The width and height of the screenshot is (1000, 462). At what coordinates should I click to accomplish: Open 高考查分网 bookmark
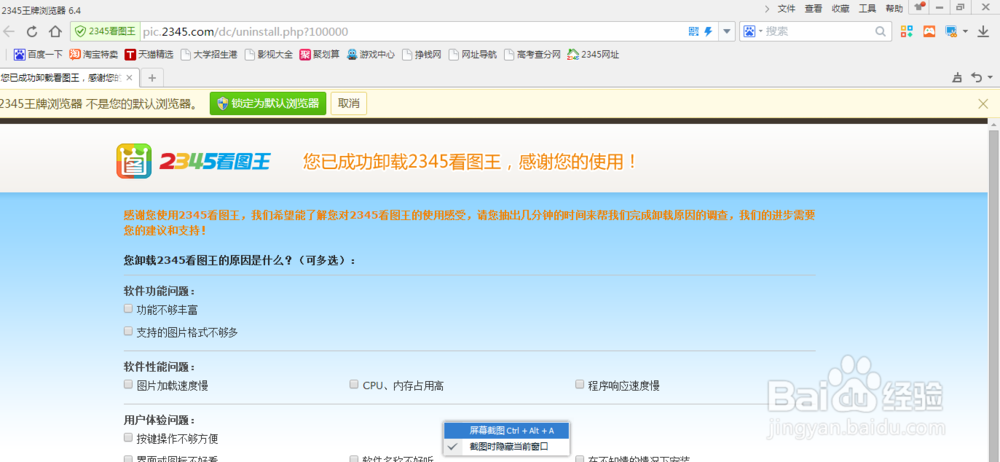click(533, 55)
